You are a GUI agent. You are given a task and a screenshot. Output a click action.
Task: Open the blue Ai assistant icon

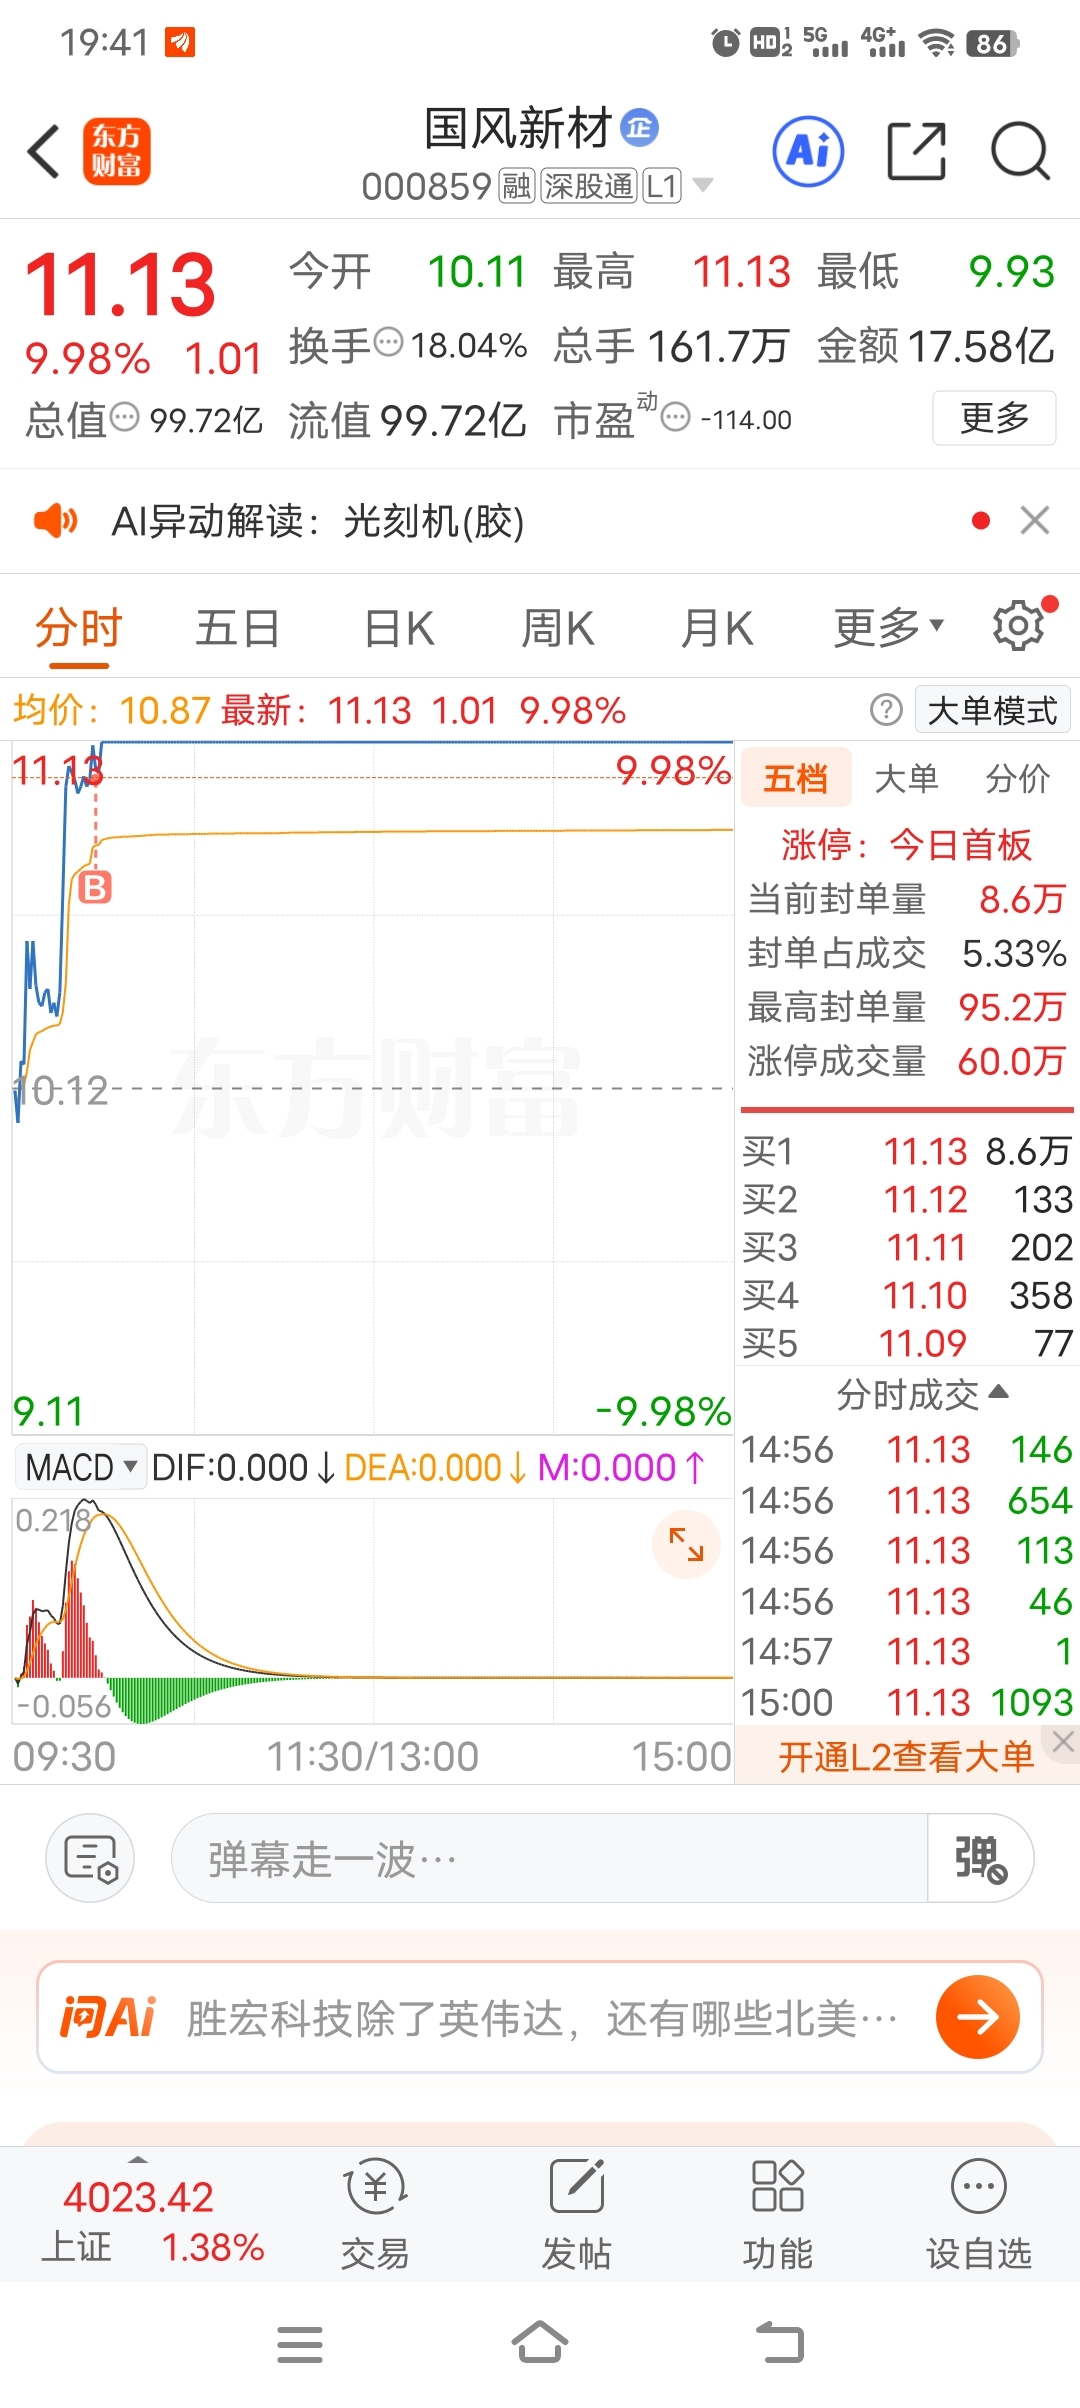(x=808, y=151)
